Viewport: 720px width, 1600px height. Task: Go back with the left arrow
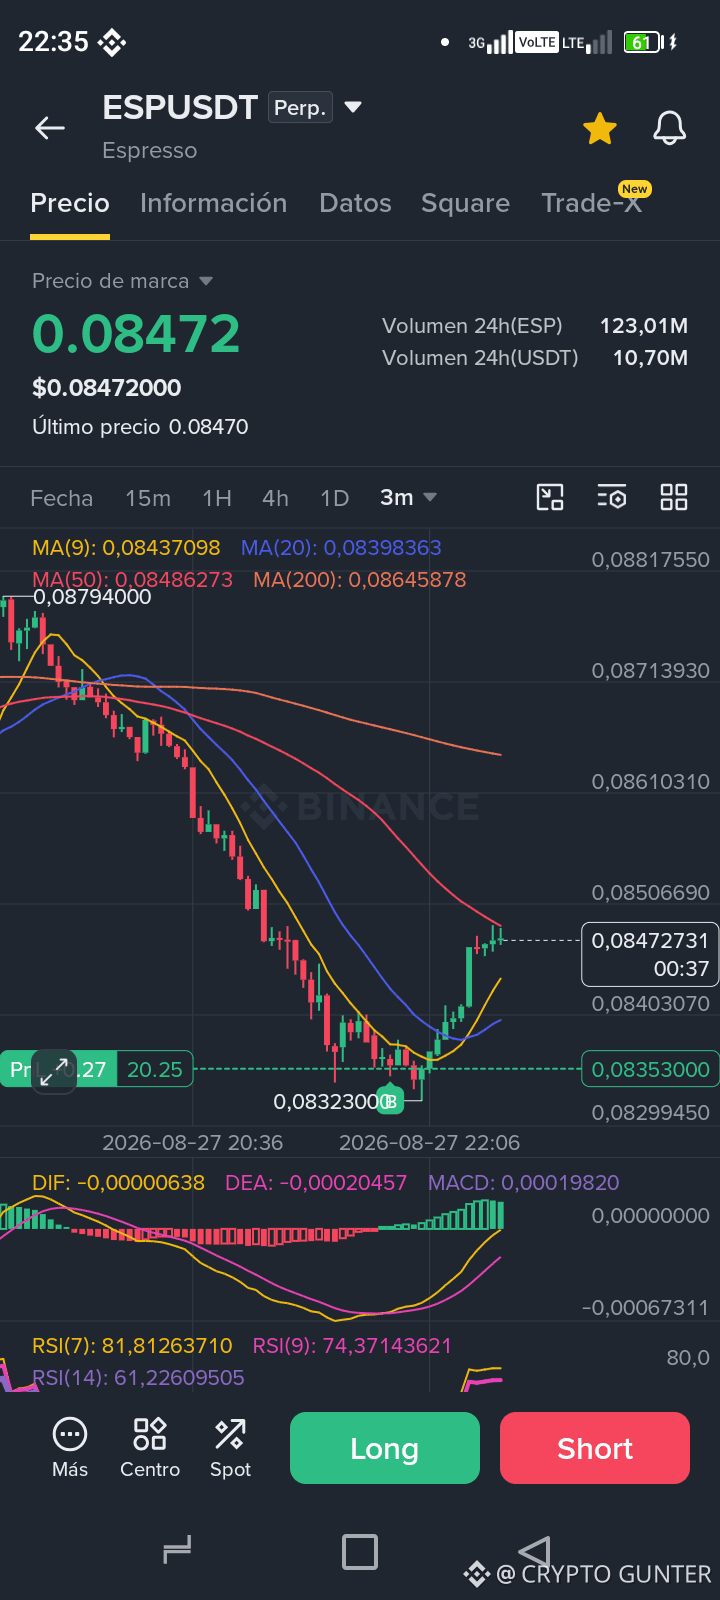[x=50, y=128]
